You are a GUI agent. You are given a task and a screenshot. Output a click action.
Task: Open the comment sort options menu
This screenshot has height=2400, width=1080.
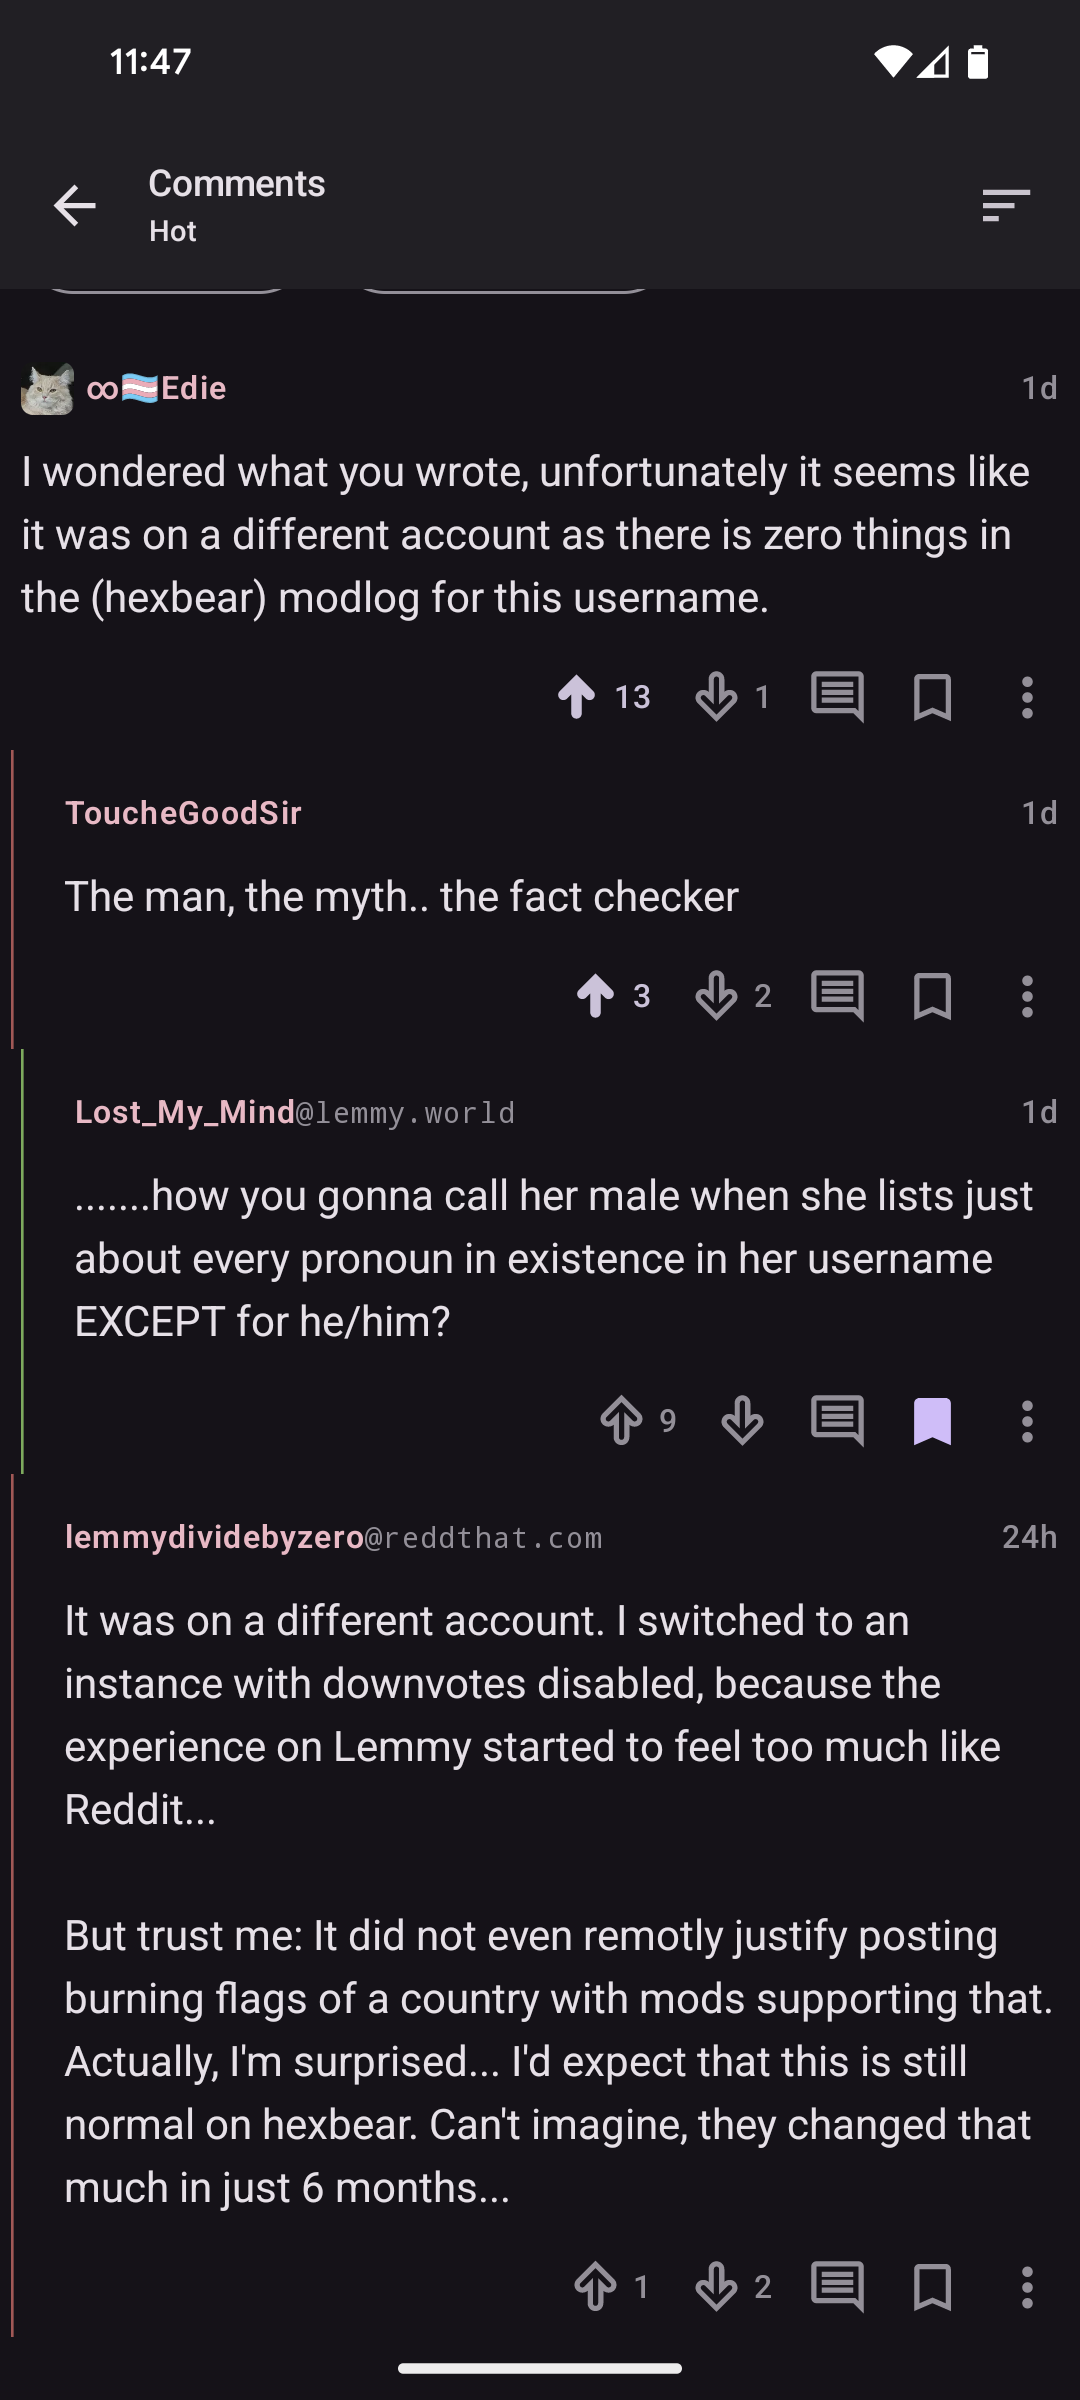[x=1005, y=206]
